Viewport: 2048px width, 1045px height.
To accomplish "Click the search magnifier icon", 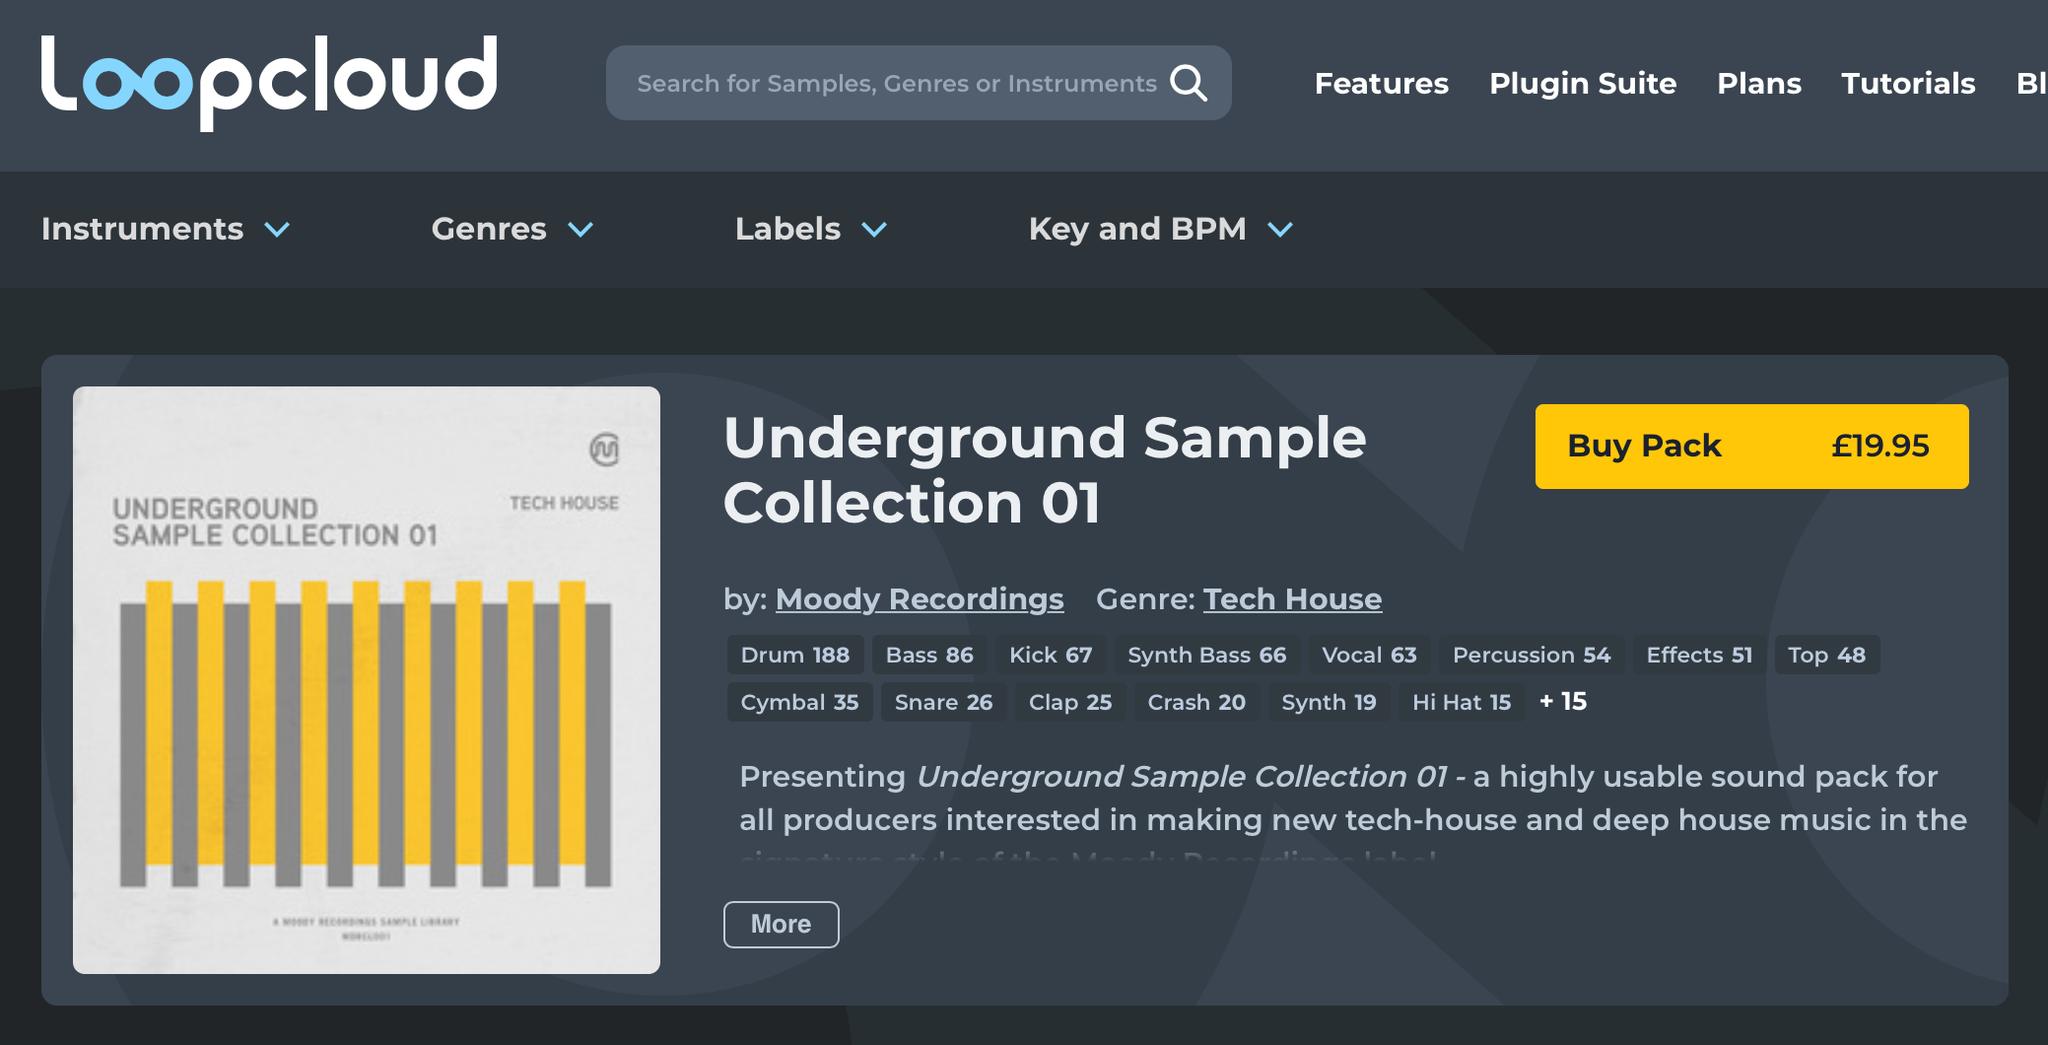I will pyautogui.click(x=1189, y=83).
